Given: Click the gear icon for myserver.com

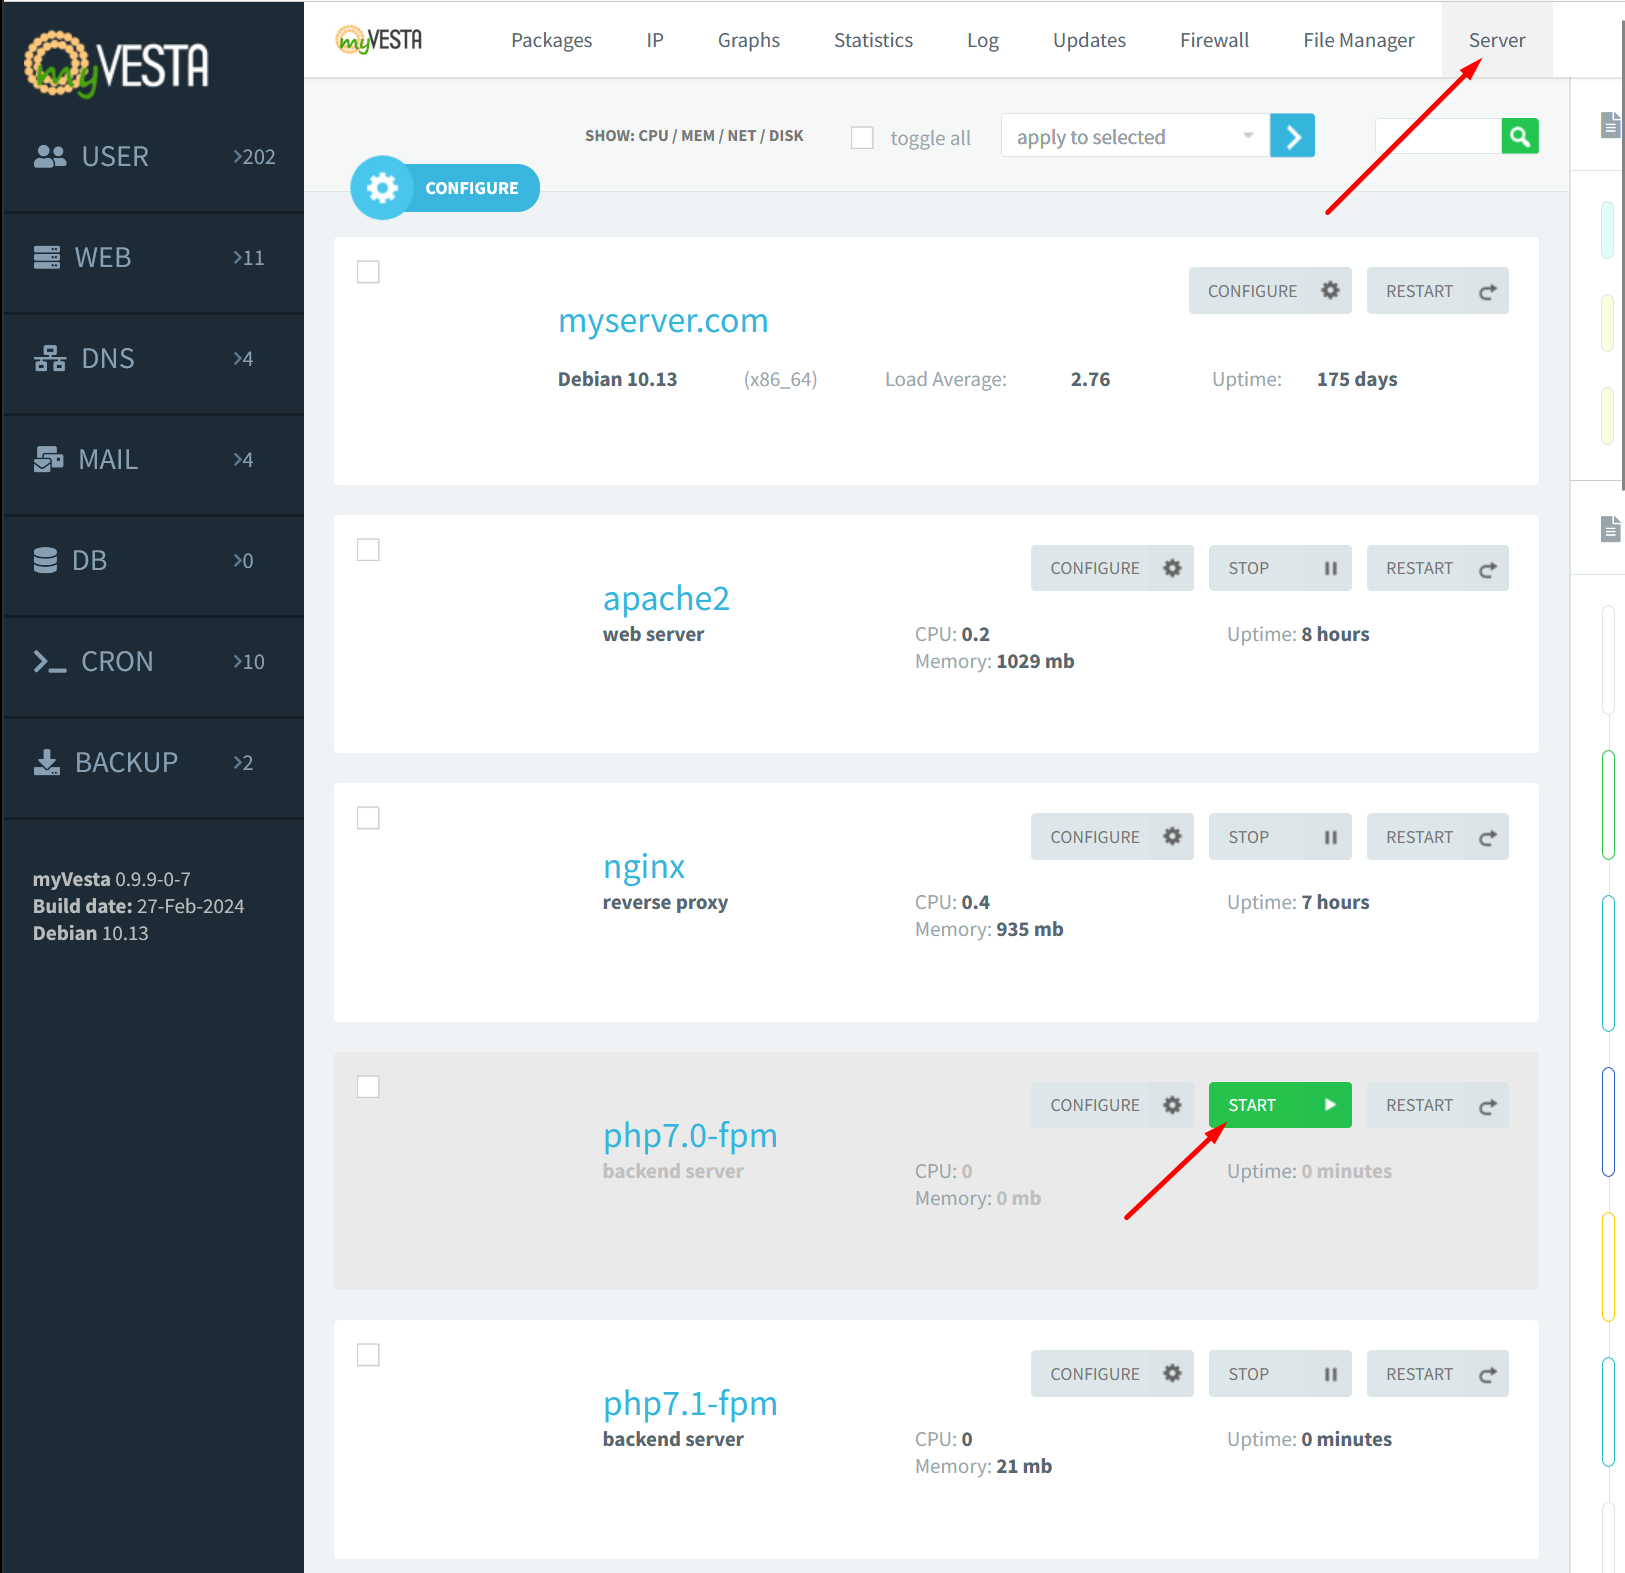Looking at the screenshot, I should click(1330, 291).
